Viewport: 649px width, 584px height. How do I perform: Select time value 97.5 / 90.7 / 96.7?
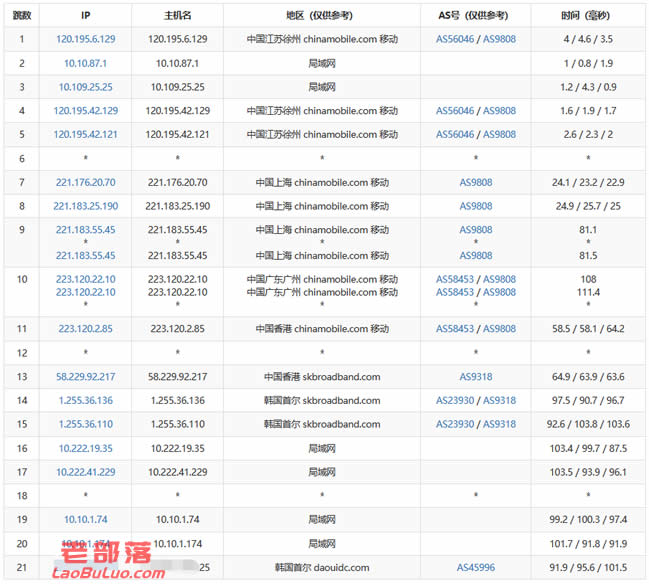pos(588,400)
